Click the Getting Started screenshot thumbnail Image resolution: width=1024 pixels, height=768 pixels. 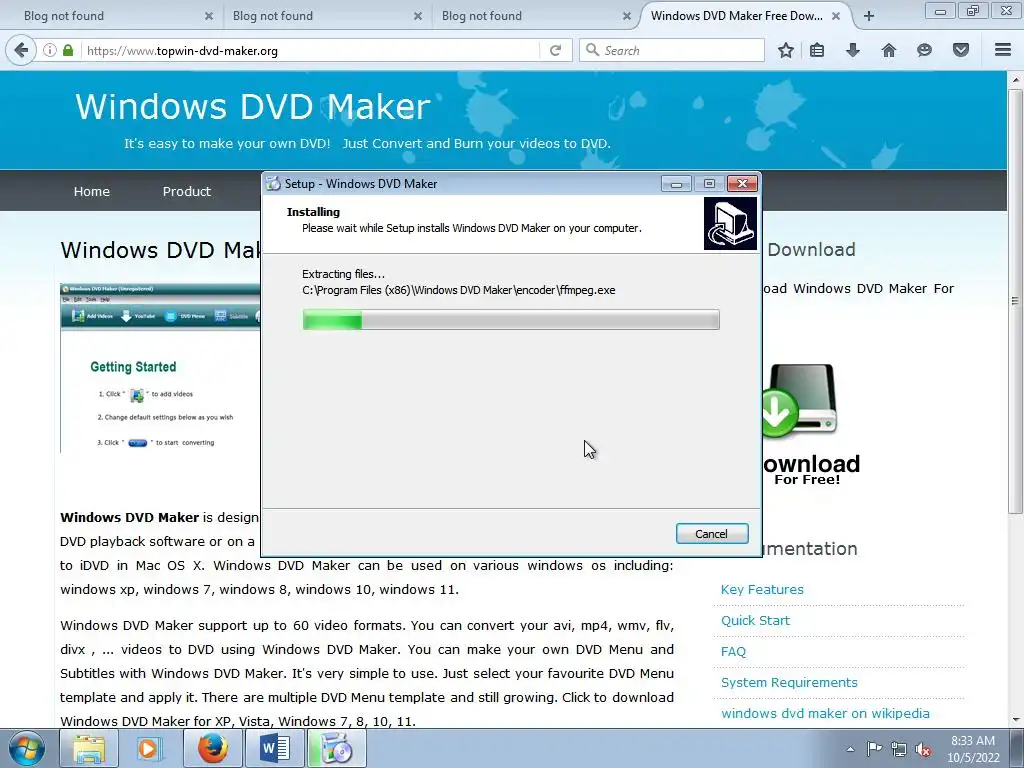coord(160,368)
